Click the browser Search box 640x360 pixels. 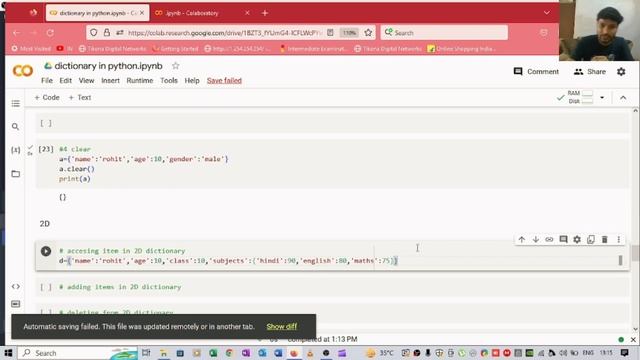coord(444,33)
